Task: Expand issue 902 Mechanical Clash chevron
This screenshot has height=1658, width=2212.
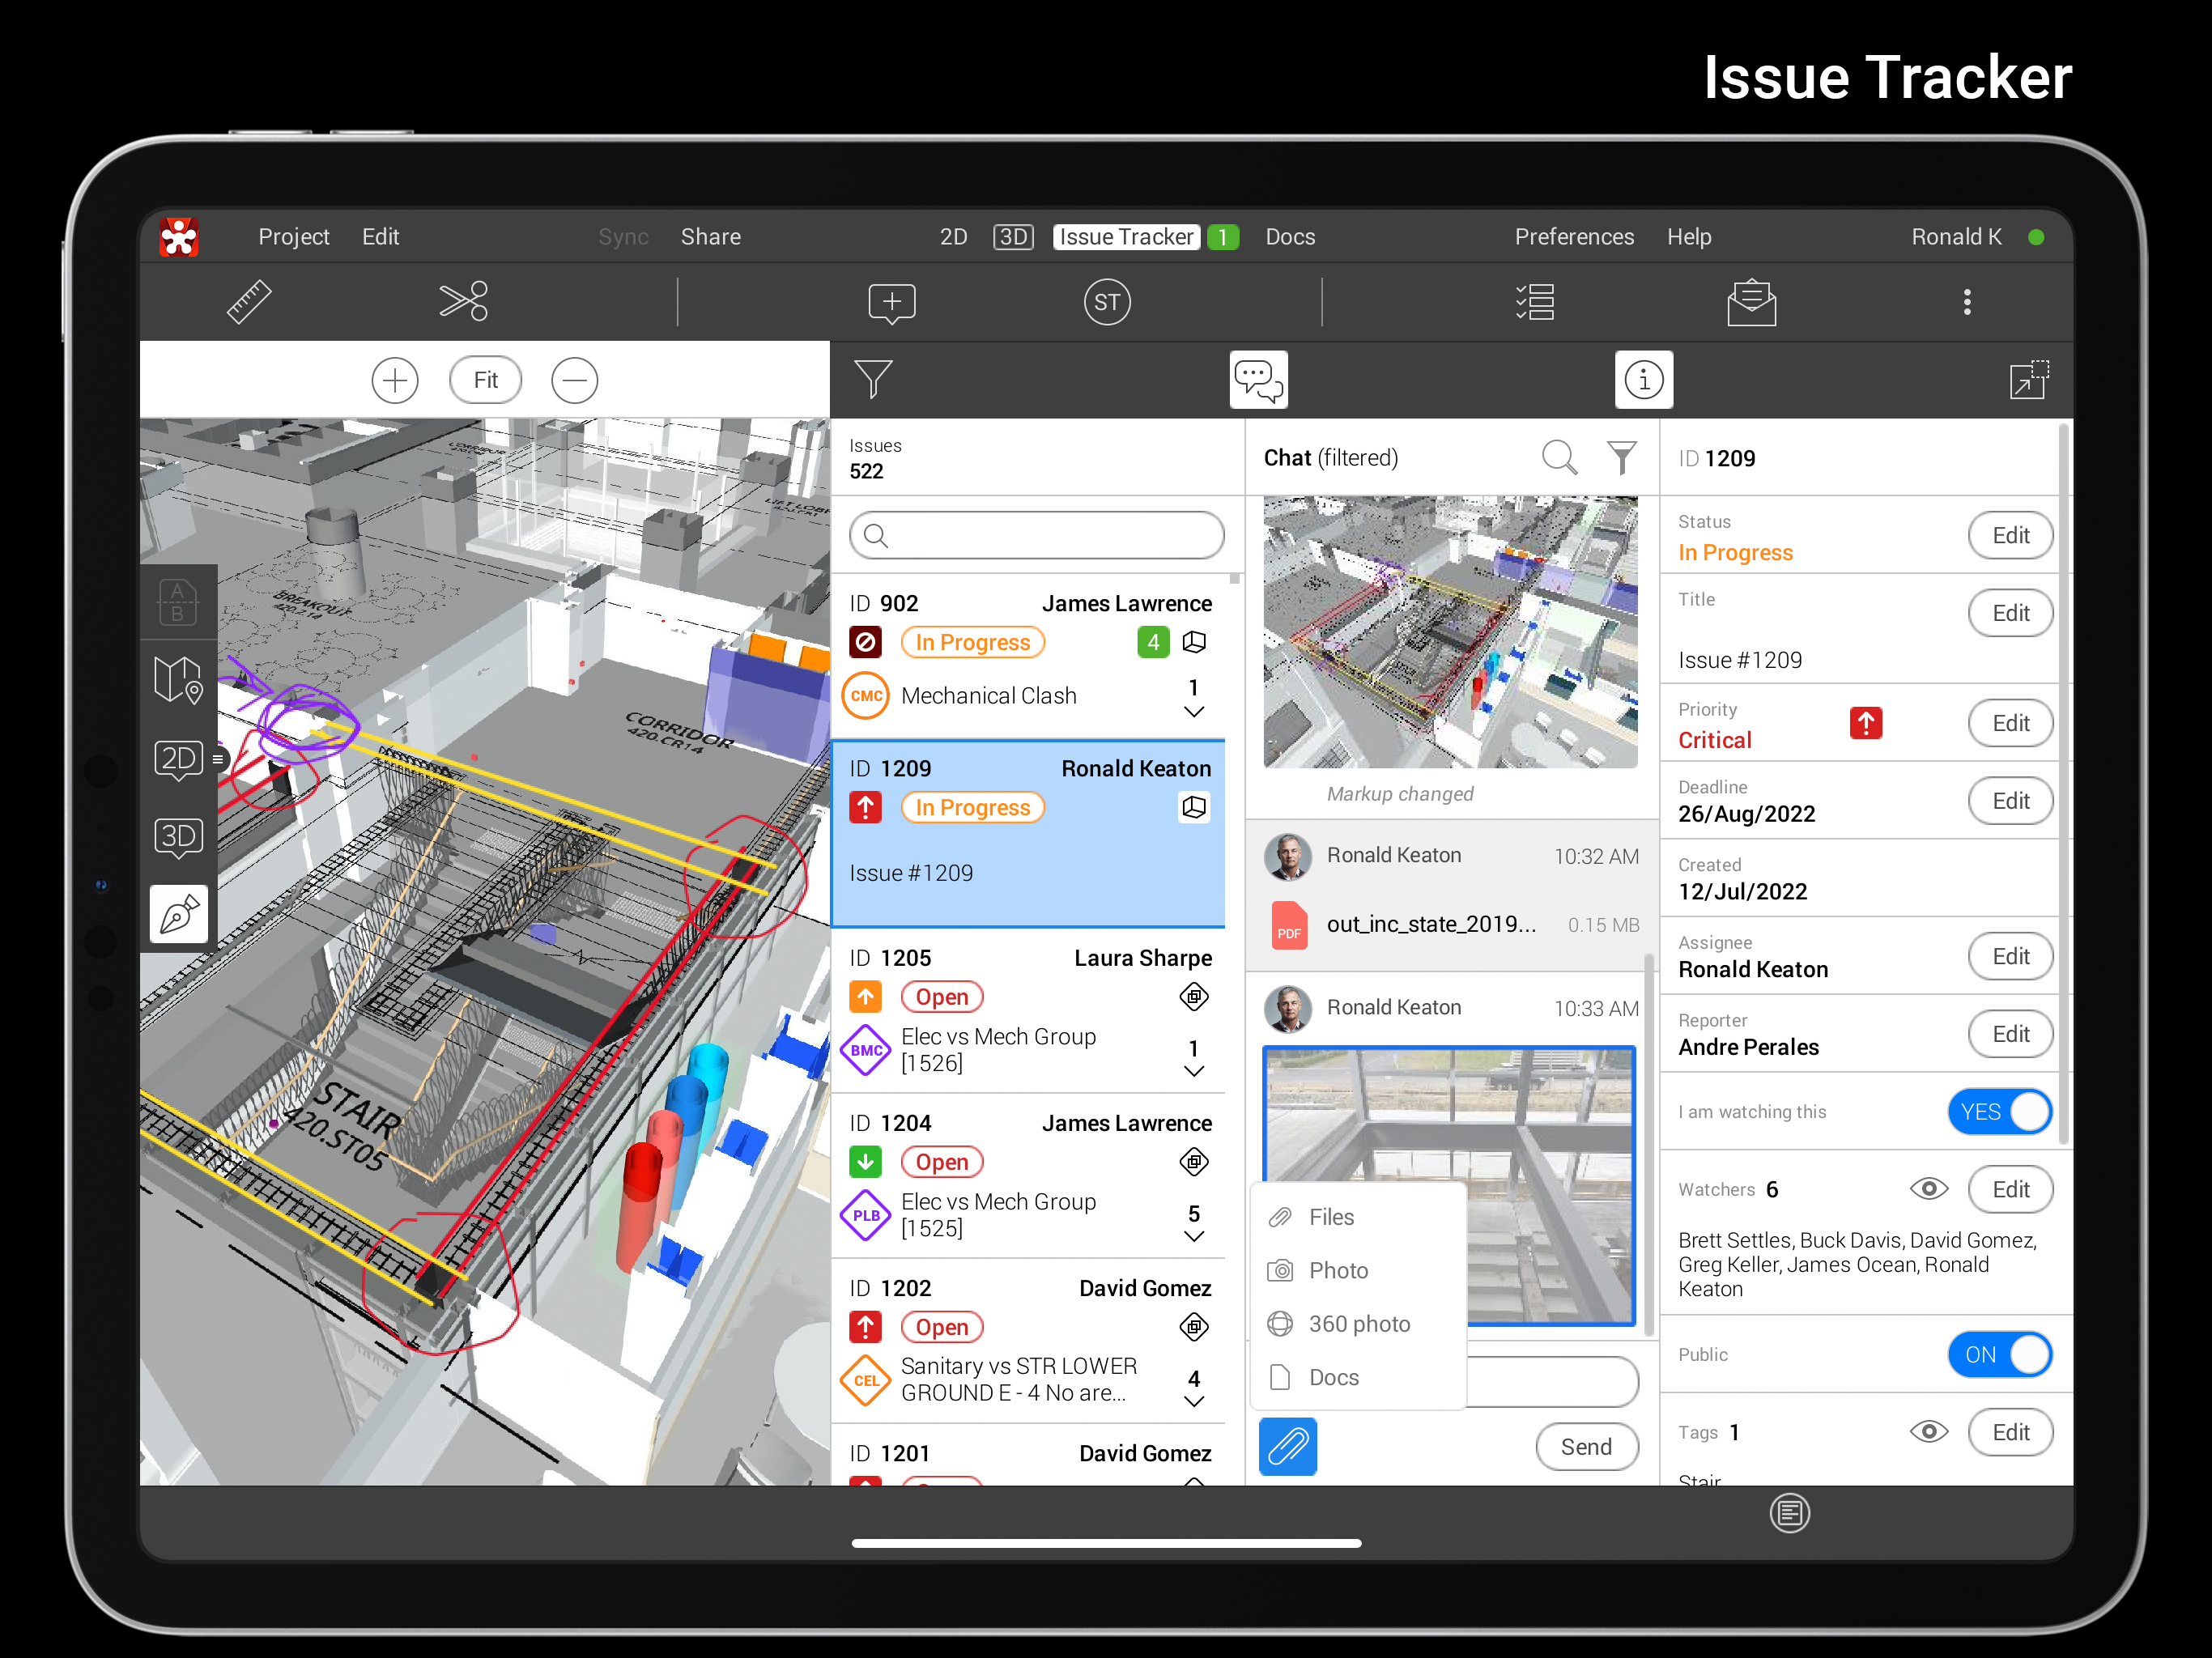Action: (x=1193, y=711)
